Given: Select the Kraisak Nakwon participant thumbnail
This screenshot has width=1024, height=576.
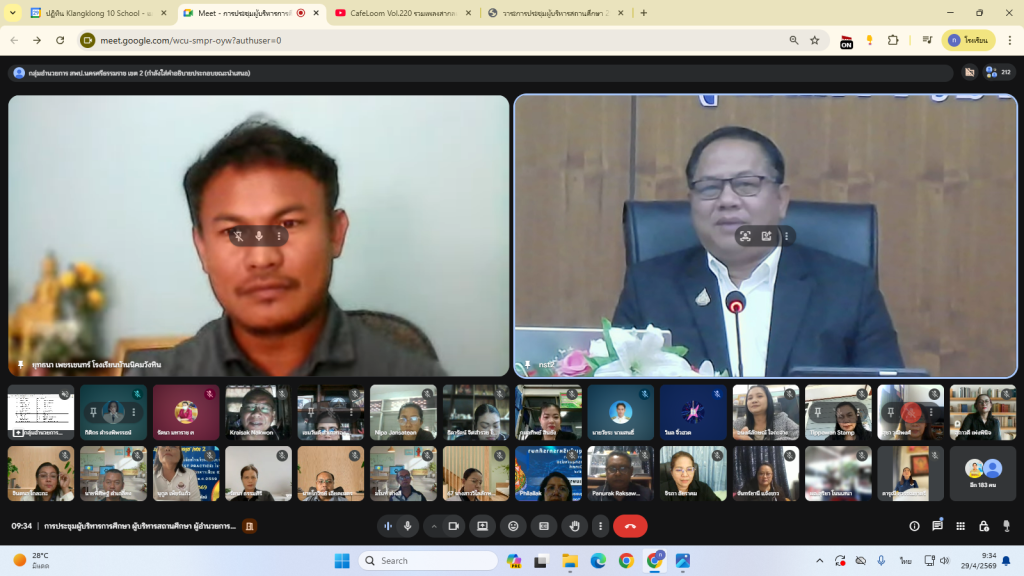Looking at the screenshot, I should point(258,412).
